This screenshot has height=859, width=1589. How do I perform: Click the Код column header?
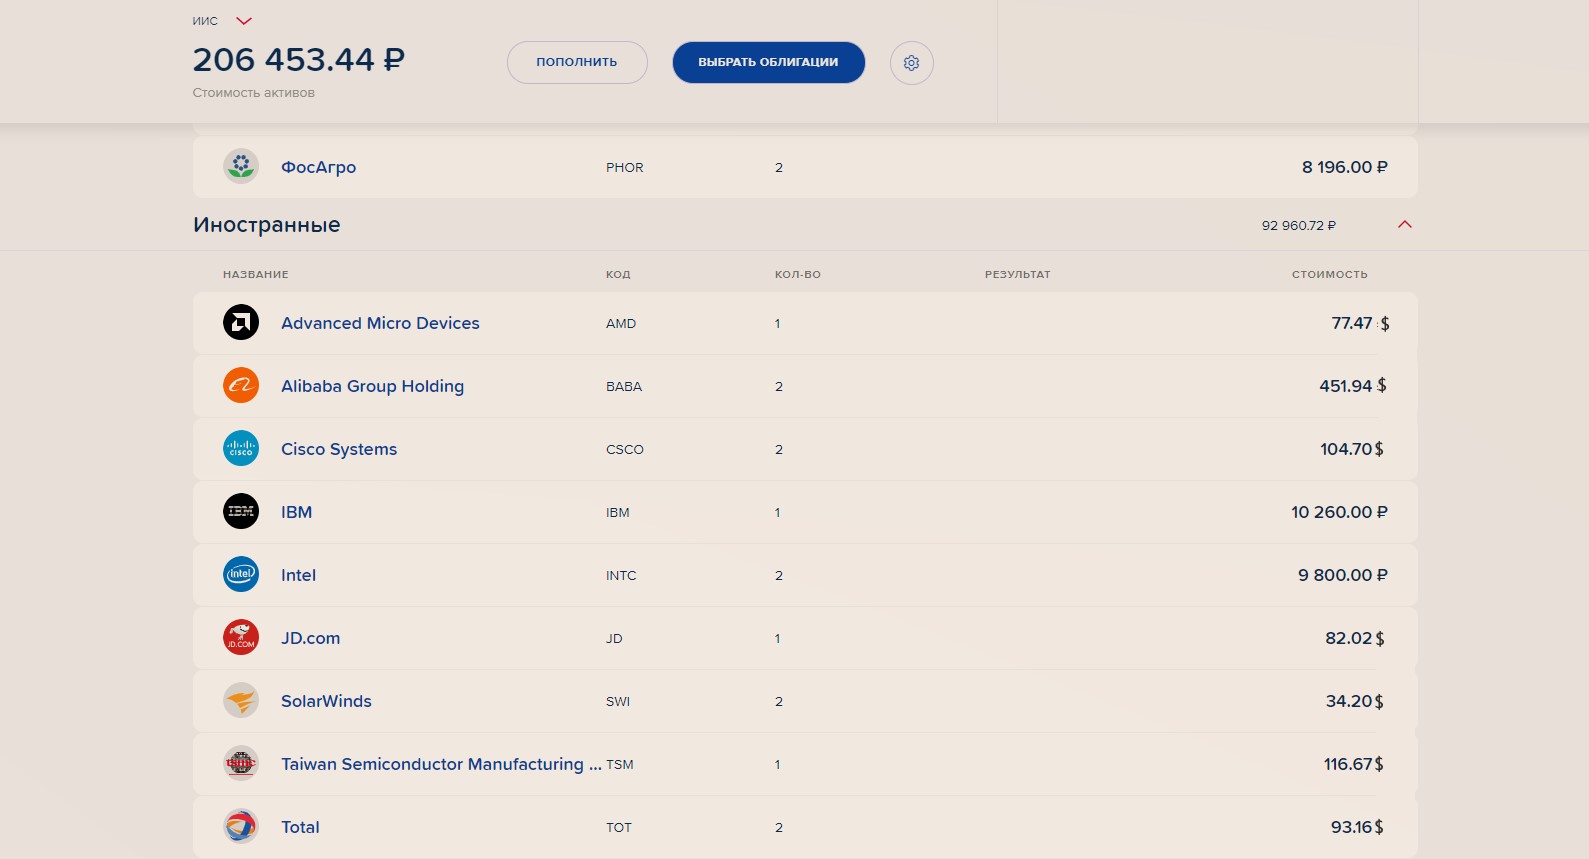[x=618, y=274]
